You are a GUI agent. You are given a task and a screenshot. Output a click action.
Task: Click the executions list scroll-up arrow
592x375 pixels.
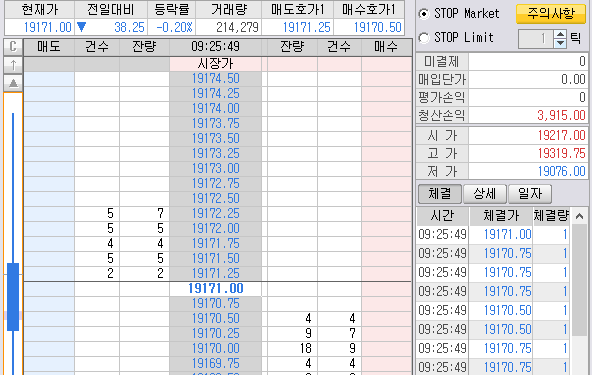(579, 216)
